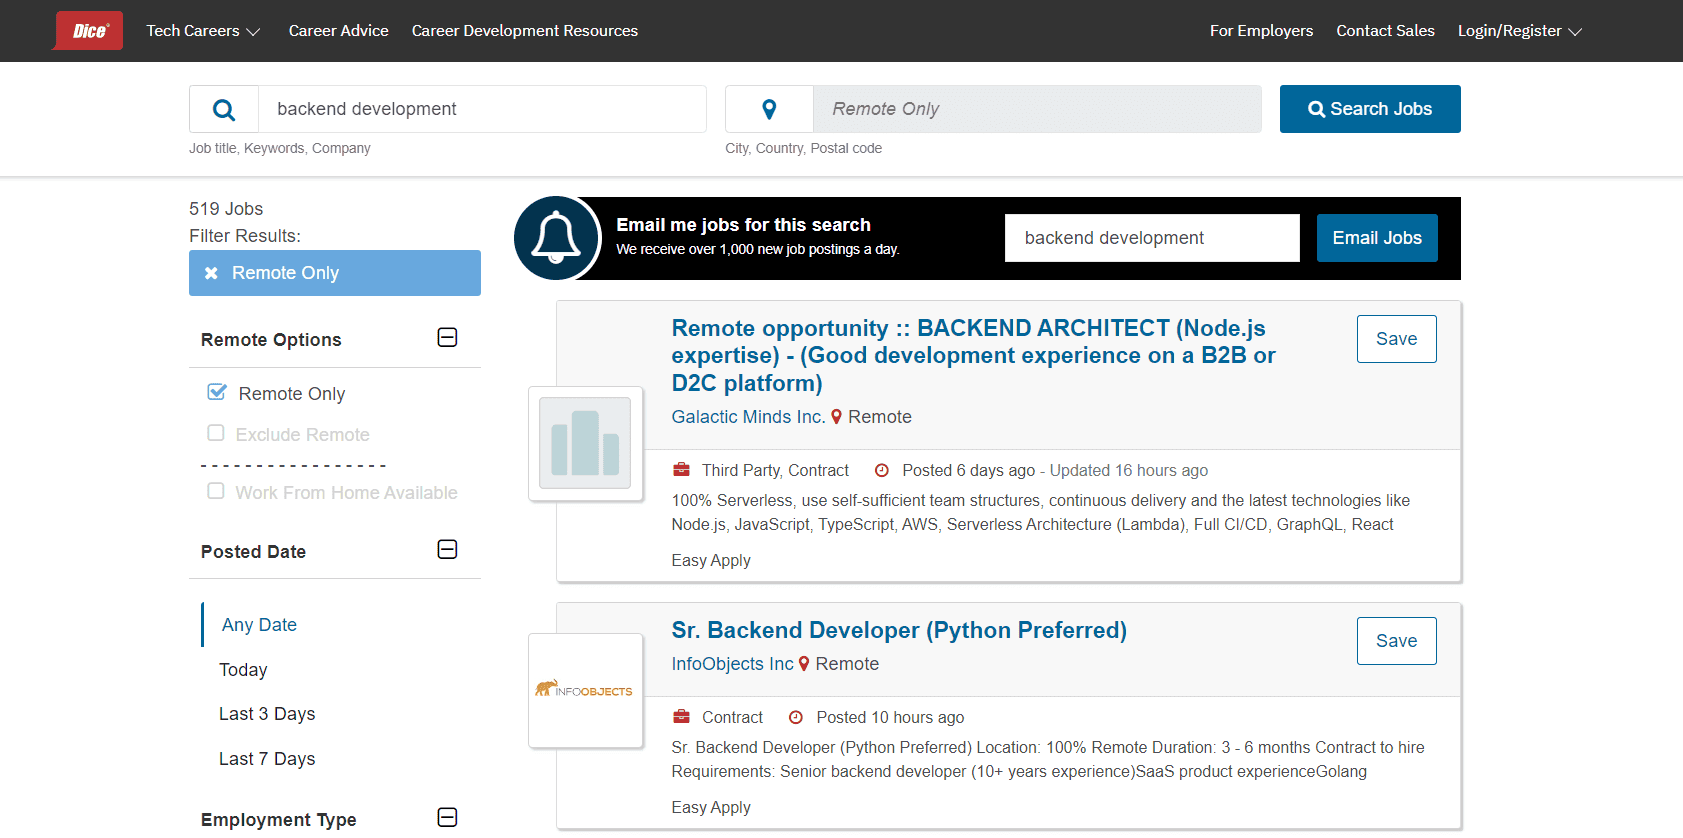Click red location pin beside InfoObjects Inc
The image size is (1683, 838).
pyautogui.click(x=804, y=664)
